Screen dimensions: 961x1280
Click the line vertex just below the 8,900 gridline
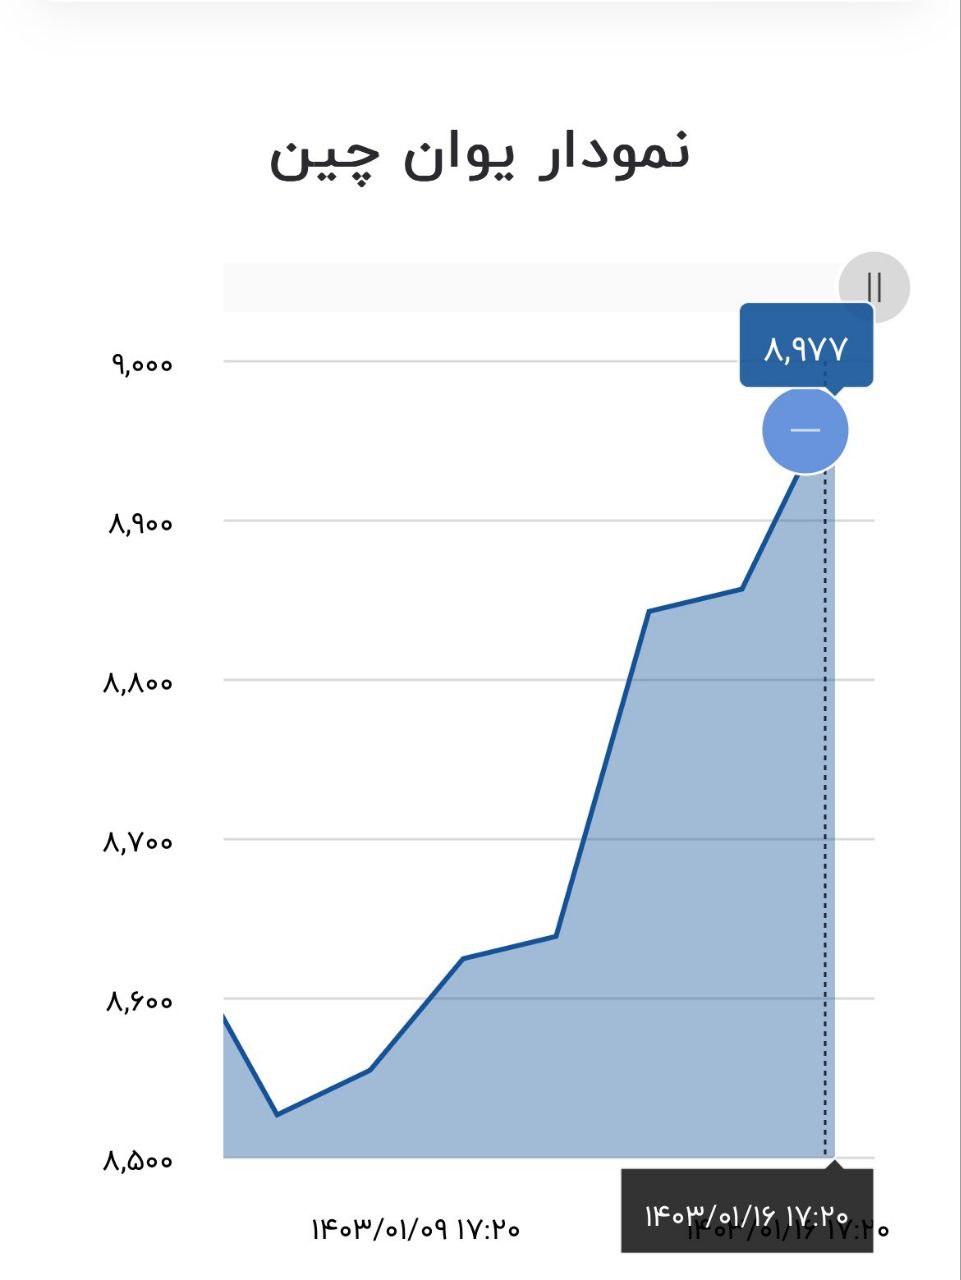(742, 588)
